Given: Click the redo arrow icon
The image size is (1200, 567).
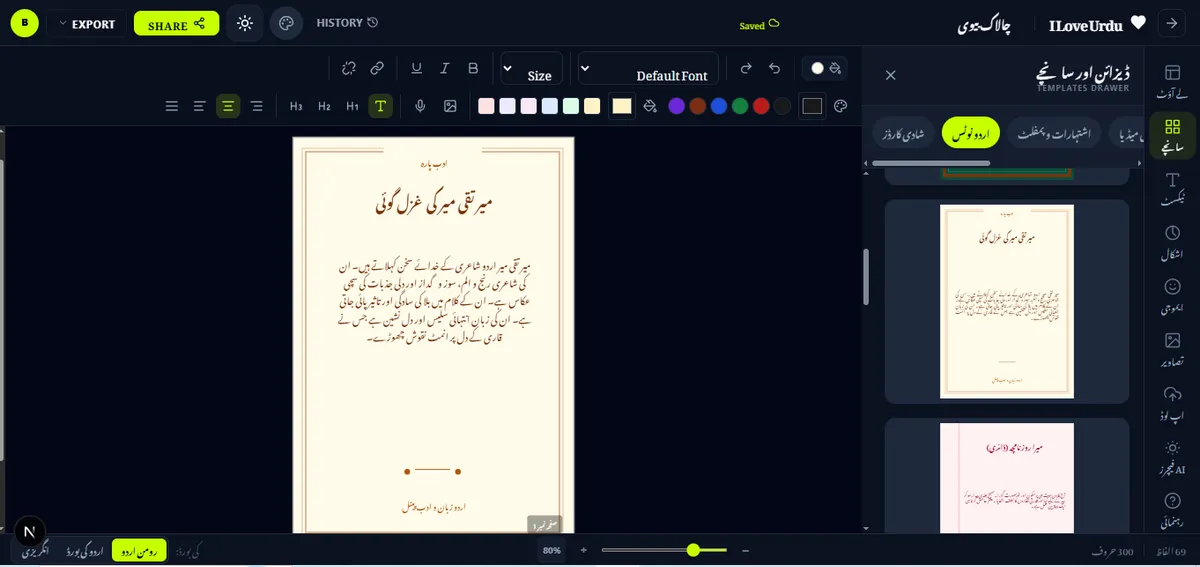Looking at the screenshot, I should [x=745, y=68].
